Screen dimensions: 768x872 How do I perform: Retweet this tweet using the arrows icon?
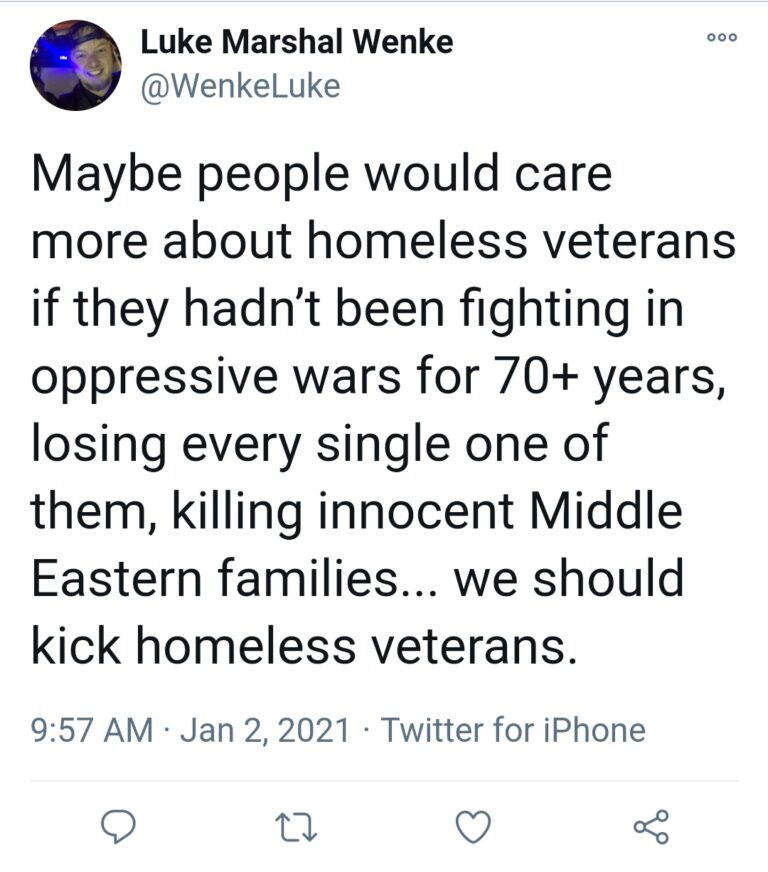pos(297,826)
